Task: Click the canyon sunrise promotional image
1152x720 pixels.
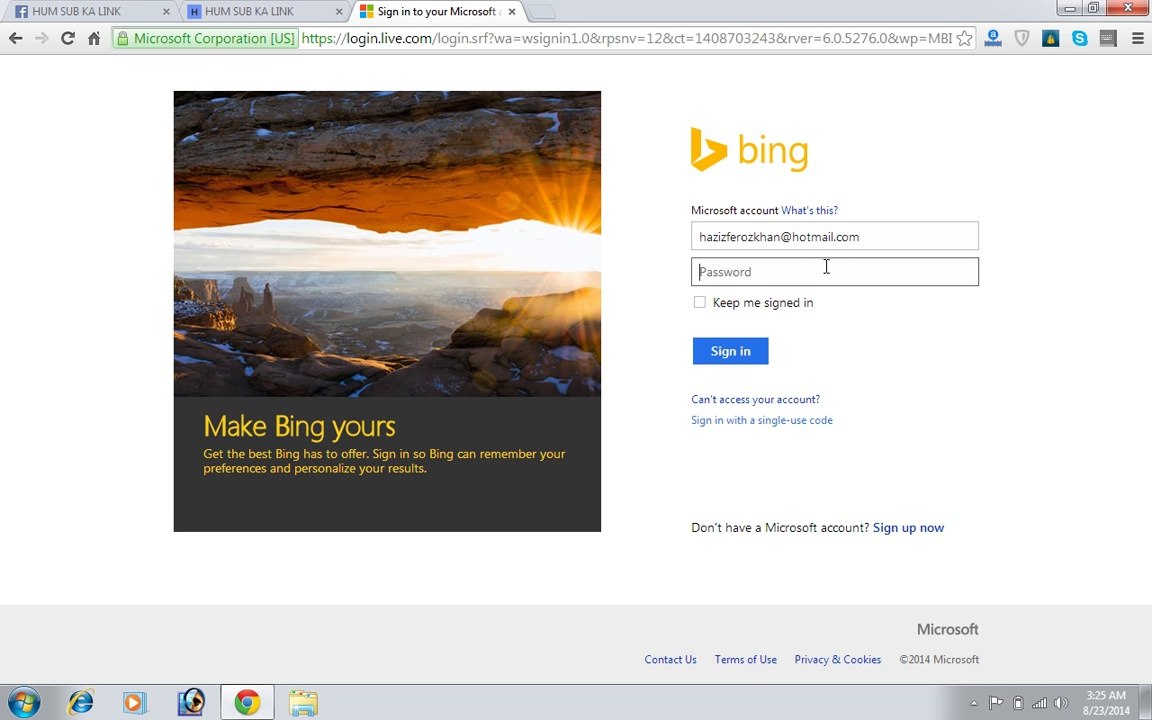Action: (387, 244)
